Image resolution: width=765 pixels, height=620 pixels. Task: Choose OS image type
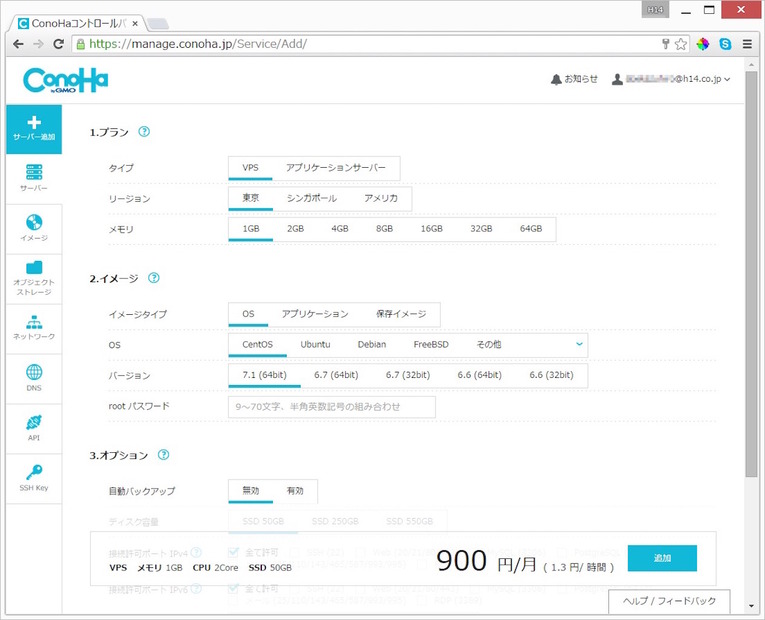(x=248, y=314)
